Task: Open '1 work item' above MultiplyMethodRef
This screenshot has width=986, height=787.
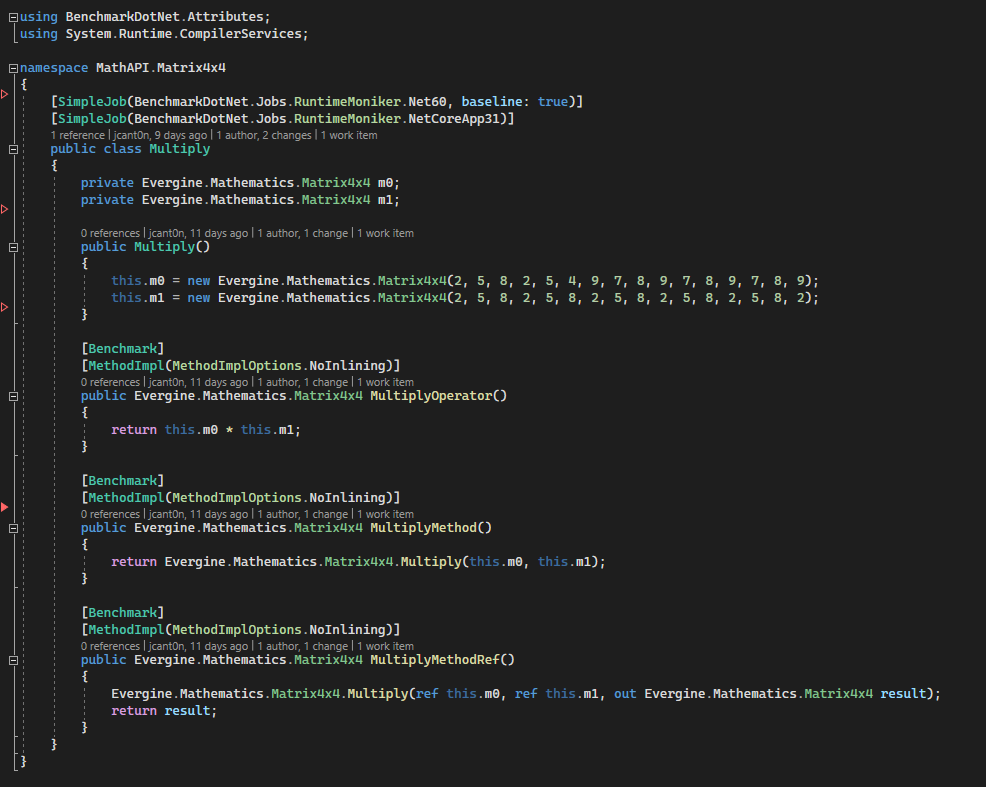Action: coord(385,646)
